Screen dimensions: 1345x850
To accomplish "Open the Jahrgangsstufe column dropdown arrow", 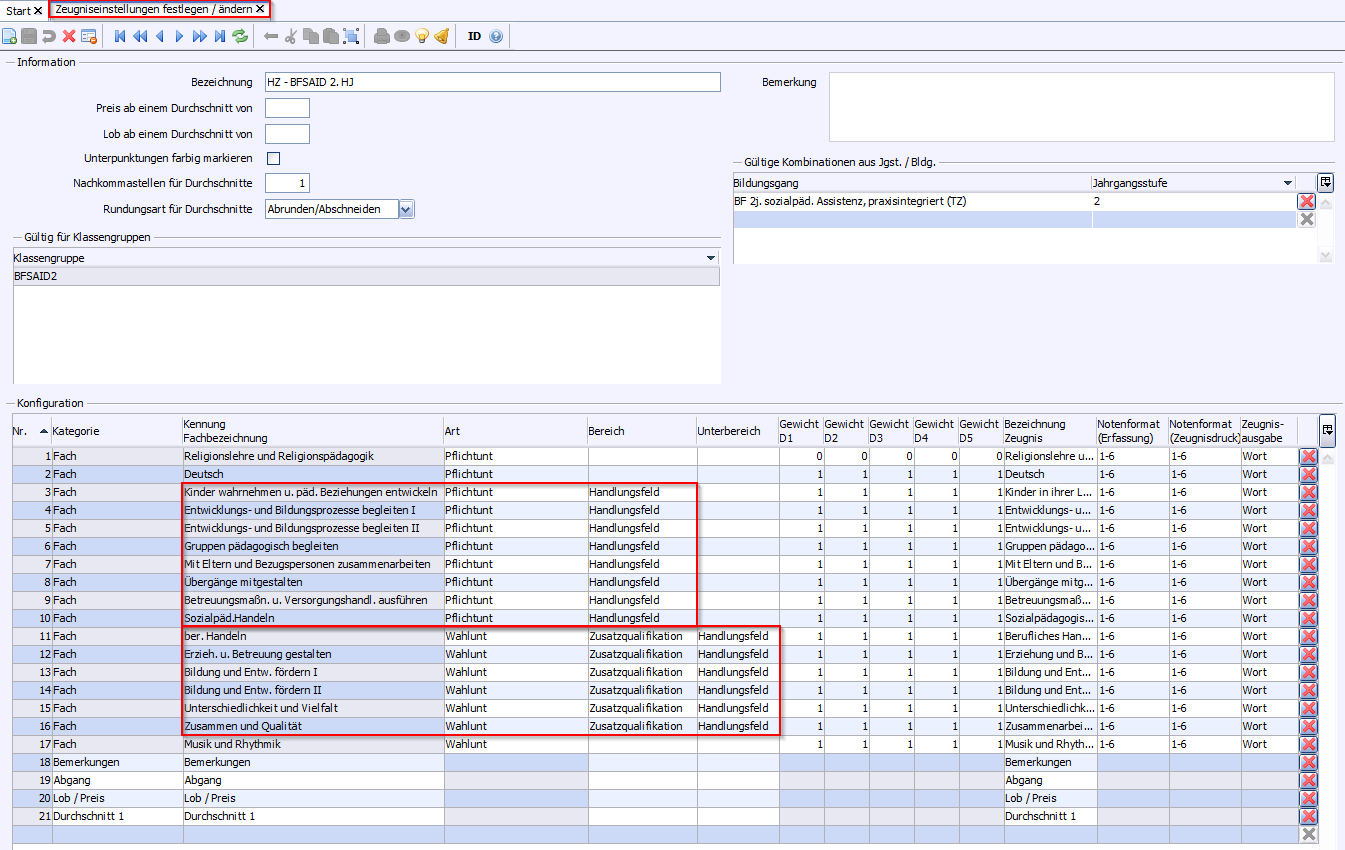I will click(x=1287, y=183).
